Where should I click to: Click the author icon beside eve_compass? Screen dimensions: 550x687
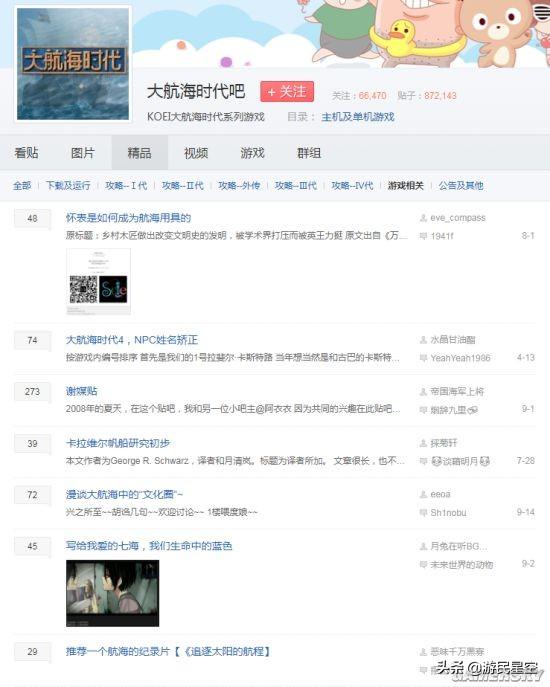423,218
